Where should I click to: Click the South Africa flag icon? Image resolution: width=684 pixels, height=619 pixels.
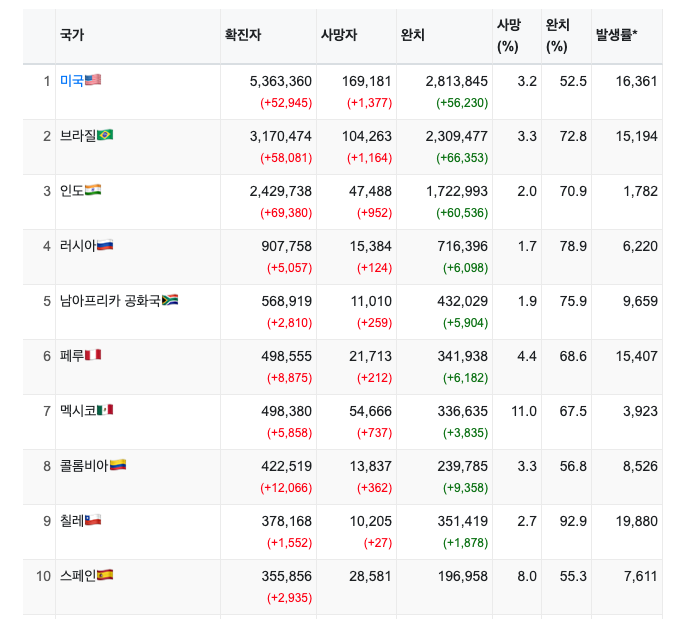(x=170, y=300)
